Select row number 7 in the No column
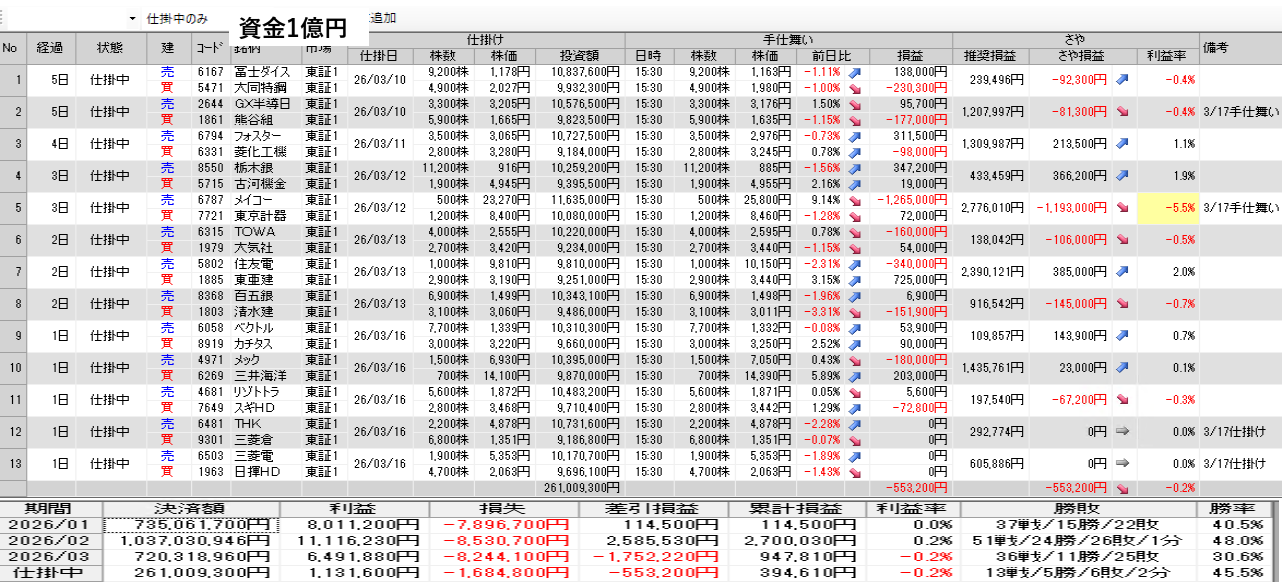 pyautogui.click(x=11, y=272)
